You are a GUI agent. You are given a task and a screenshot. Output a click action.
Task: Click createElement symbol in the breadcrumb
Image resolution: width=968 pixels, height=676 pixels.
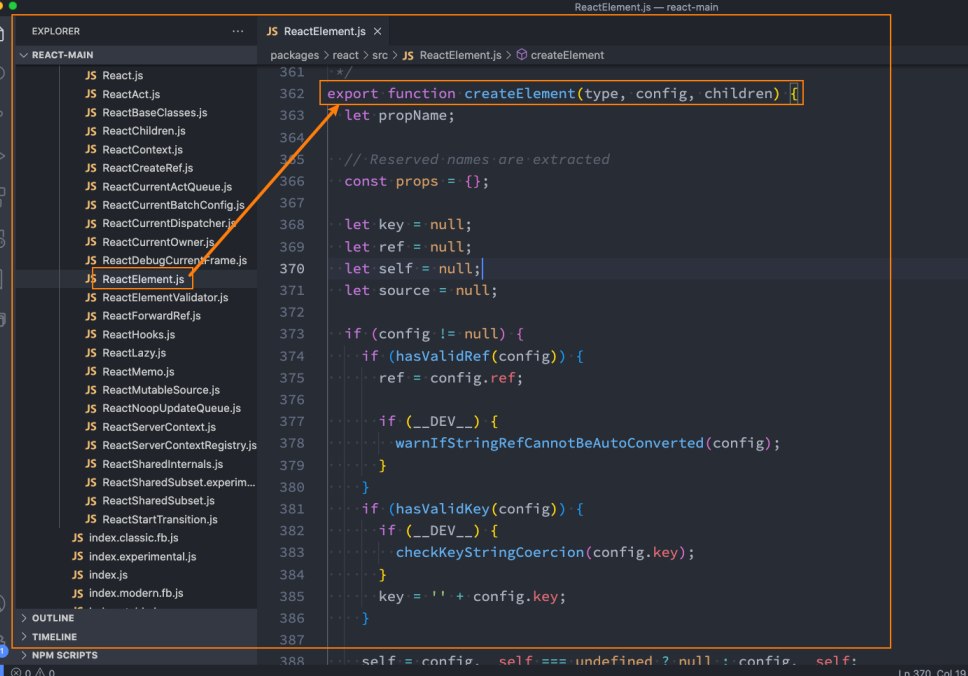pyautogui.click(x=567, y=55)
